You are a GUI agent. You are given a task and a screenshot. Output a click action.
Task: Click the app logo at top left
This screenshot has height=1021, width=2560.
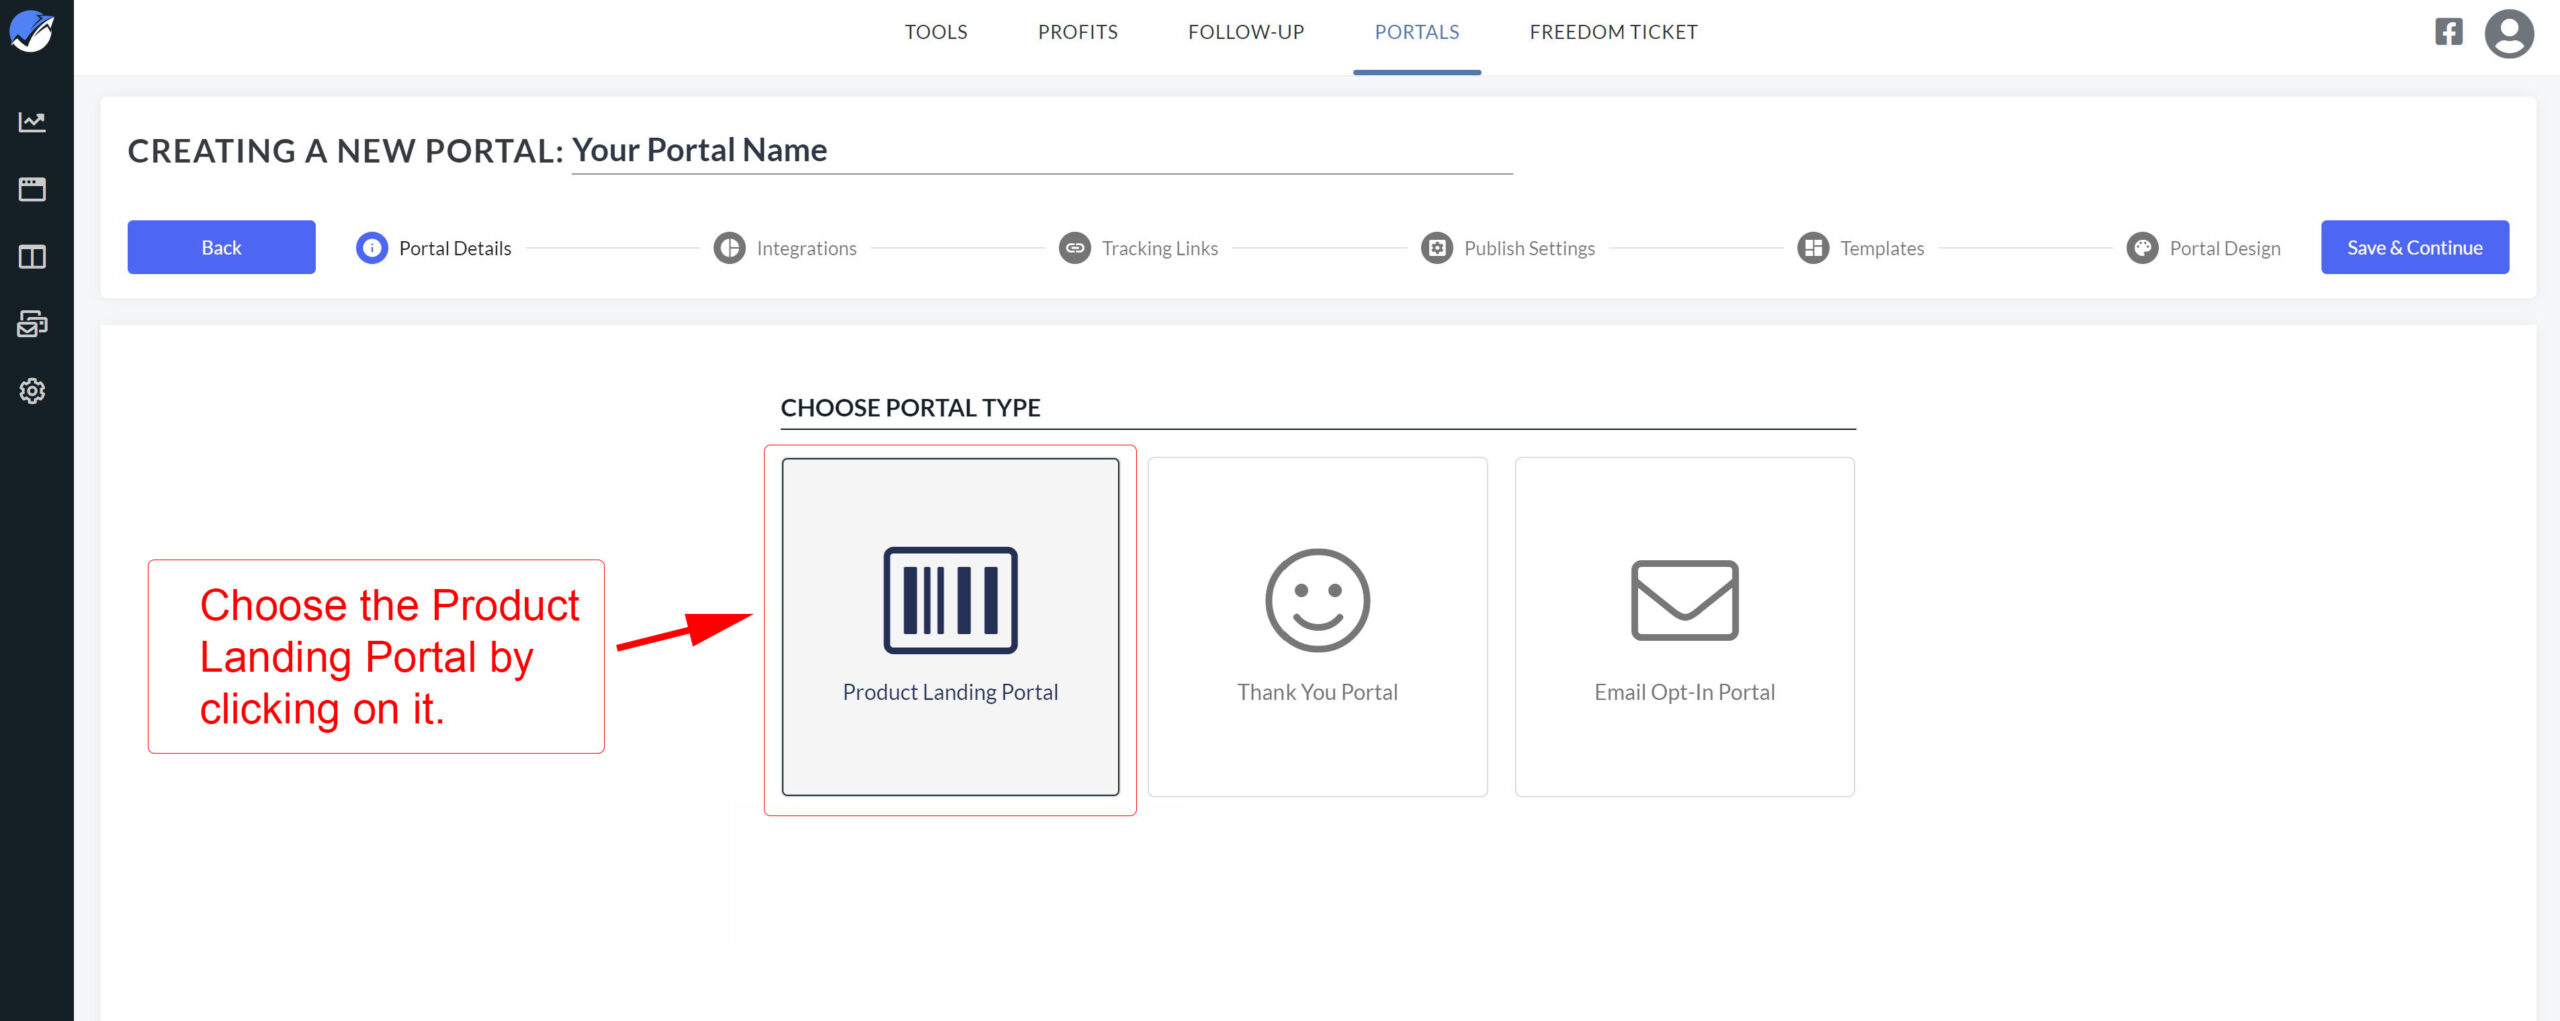[32, 32]
